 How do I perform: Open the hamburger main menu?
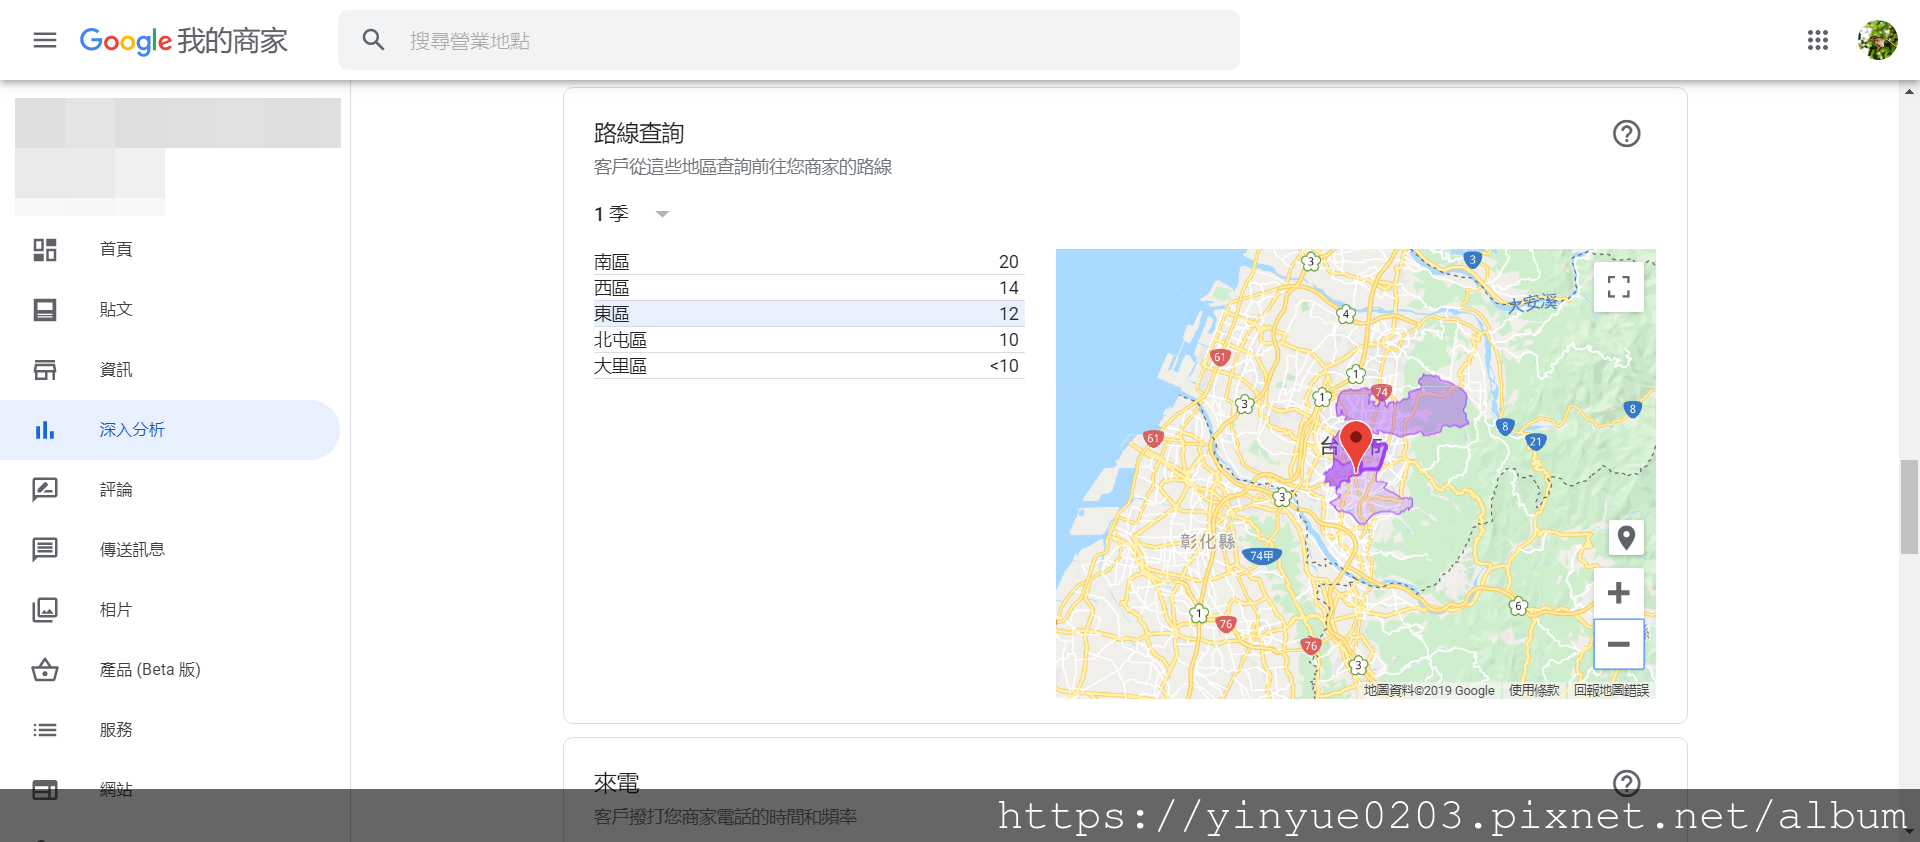point(45,40)
